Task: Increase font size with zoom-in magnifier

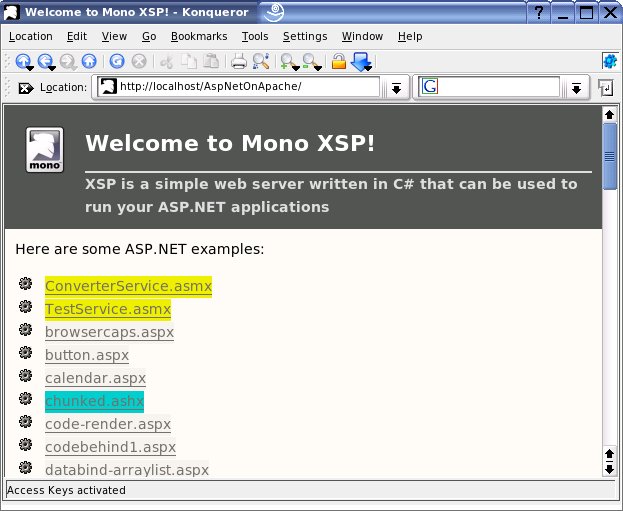Action: (288, 61)
